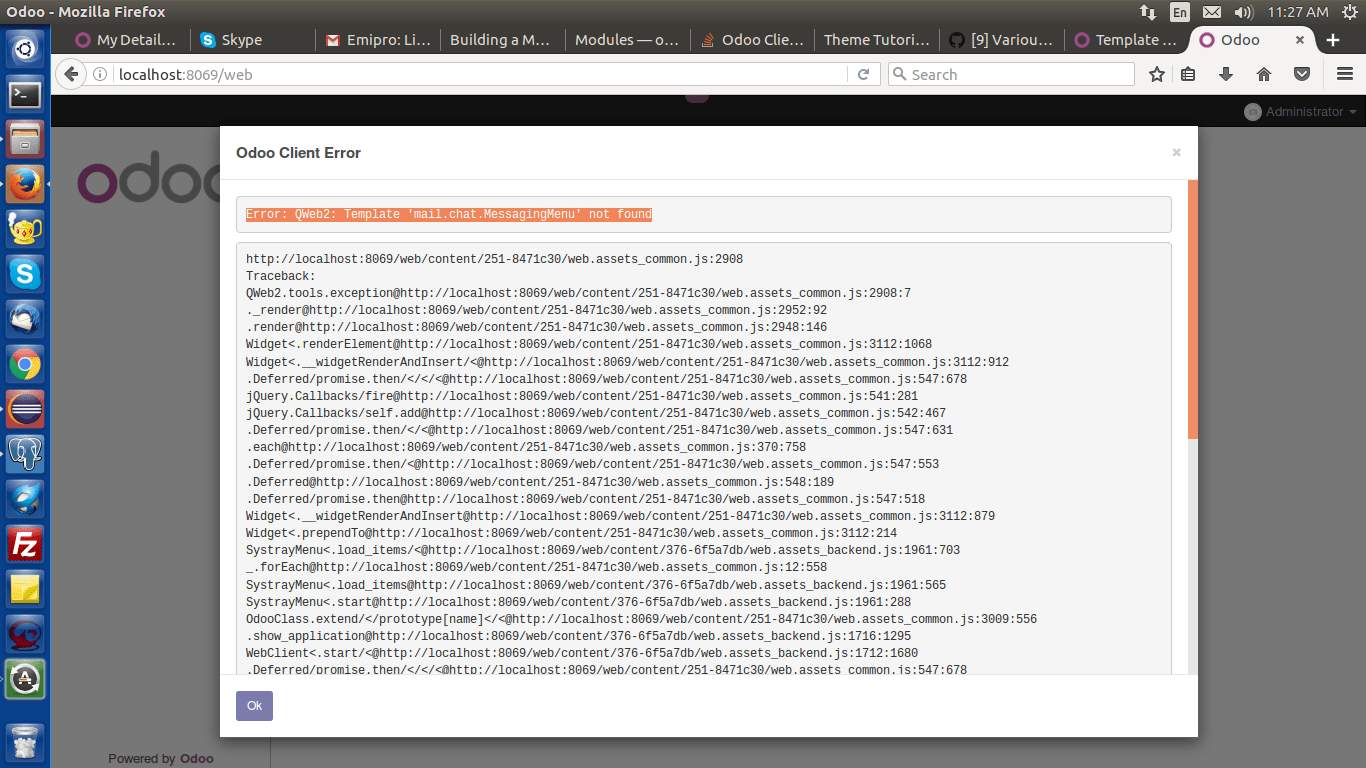Click the Powered by Odoo link
This screenshot has width=1366, height=768.
pos(161,758)
